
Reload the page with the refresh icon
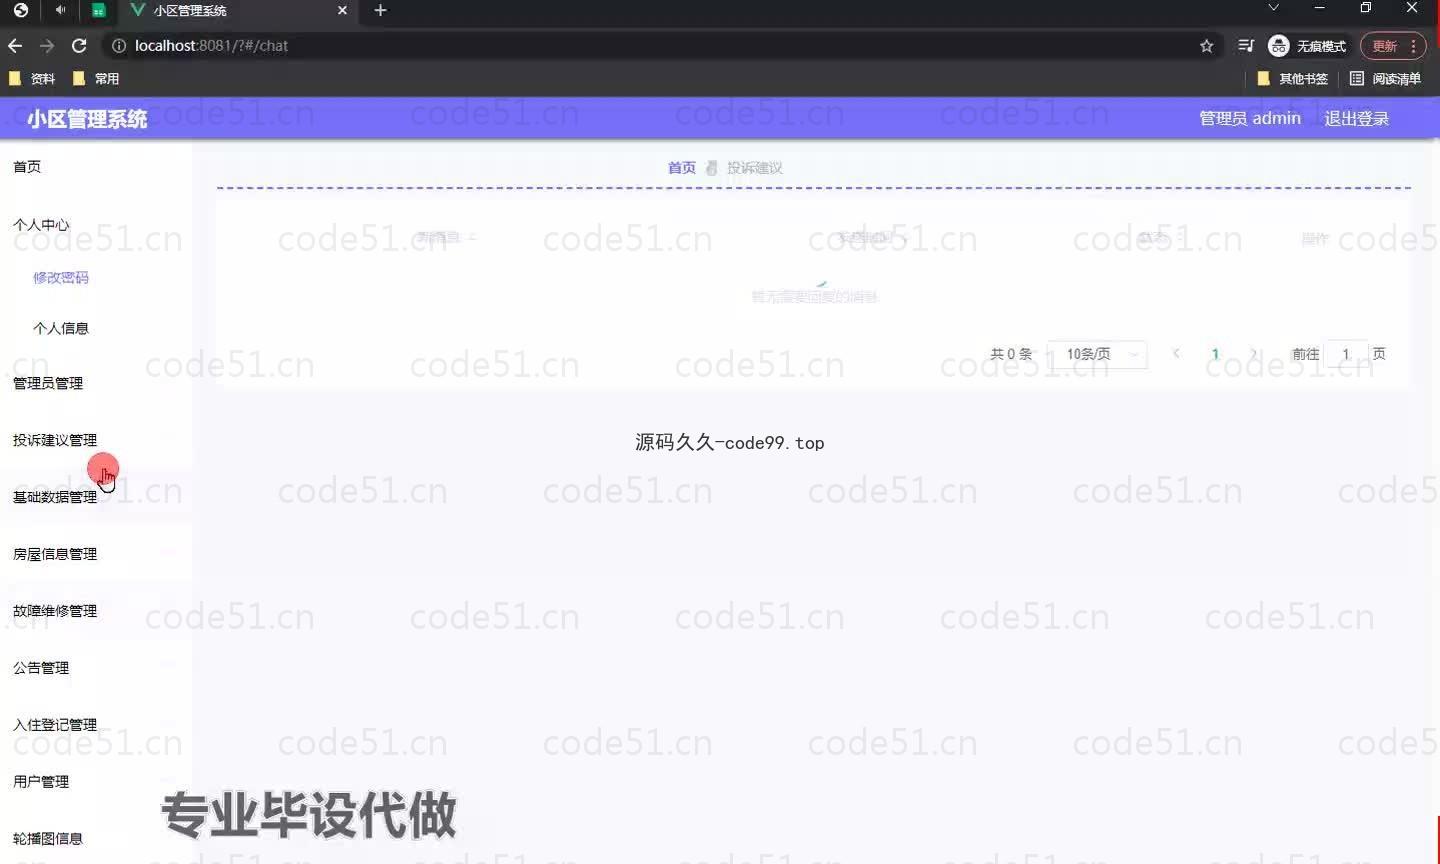pyautogui.click(x=79, y=46)
